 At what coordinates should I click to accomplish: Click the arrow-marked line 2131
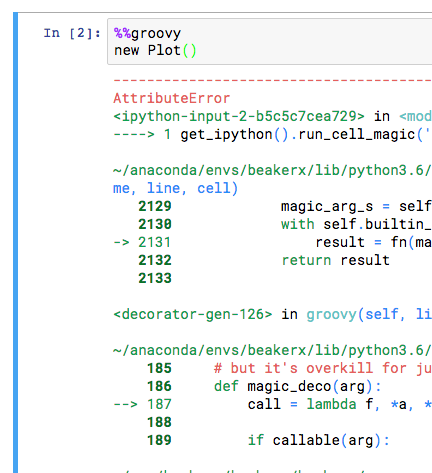(273, 242)
